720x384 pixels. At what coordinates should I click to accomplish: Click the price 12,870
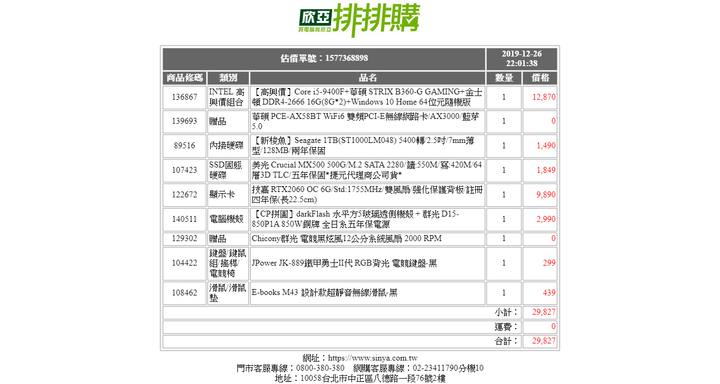(x=544, y=97)
